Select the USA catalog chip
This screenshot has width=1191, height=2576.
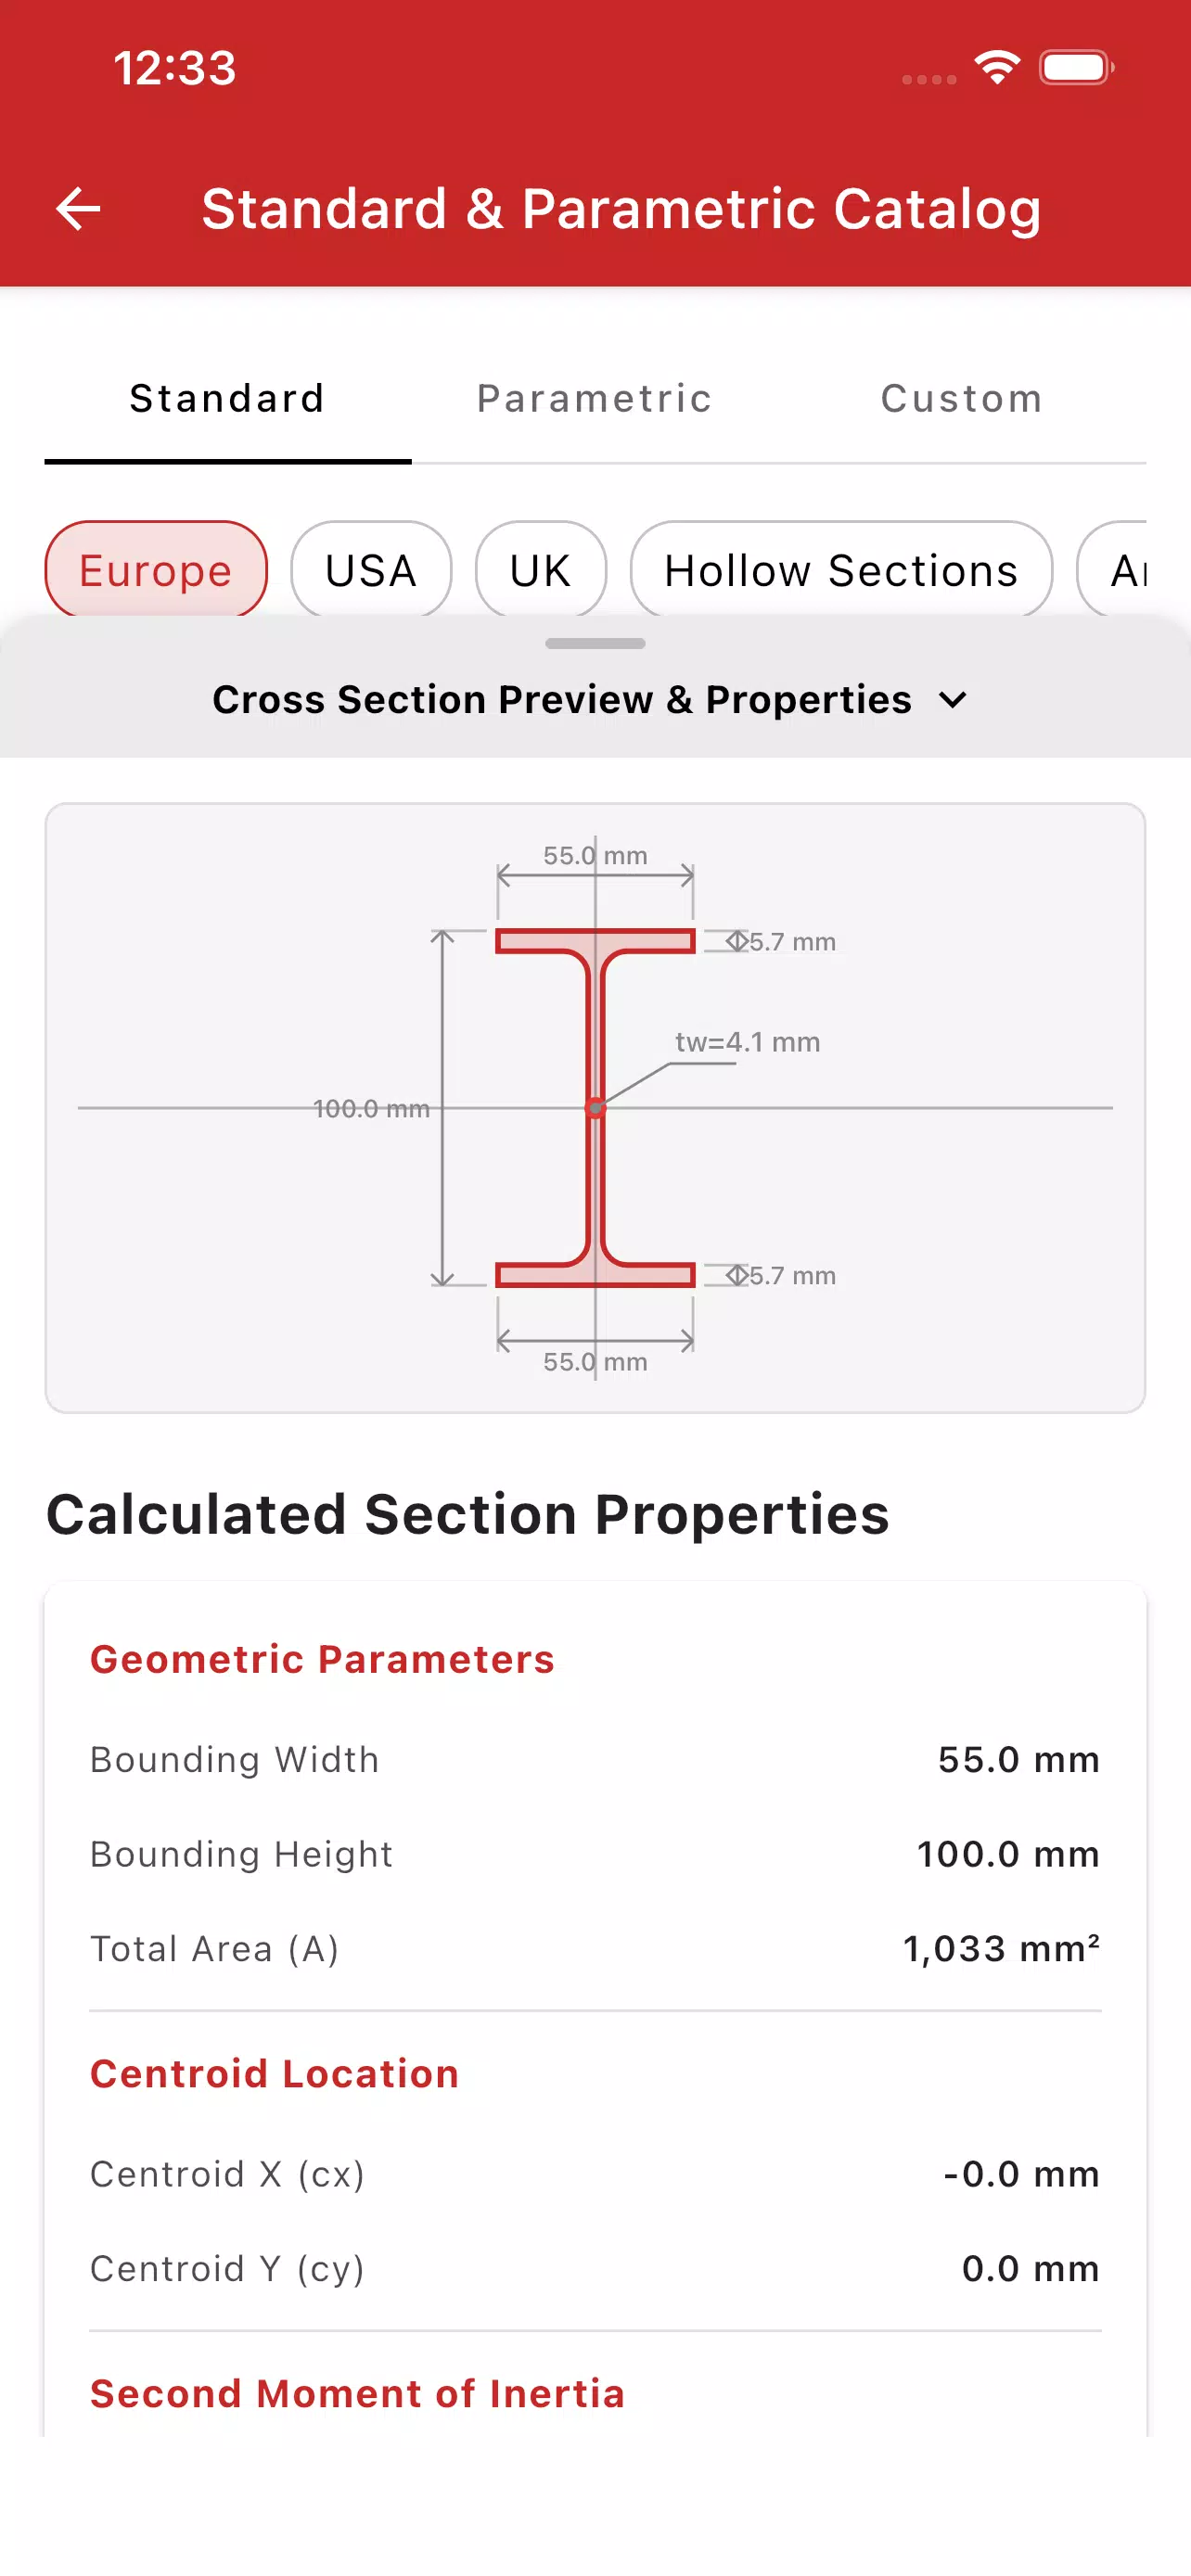click(x=371, y=570)
